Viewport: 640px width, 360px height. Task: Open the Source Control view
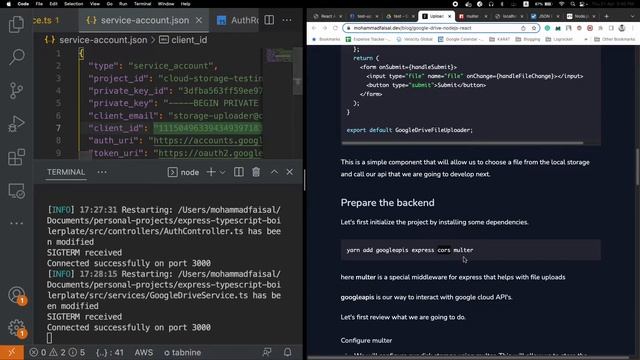pos(16,91)
